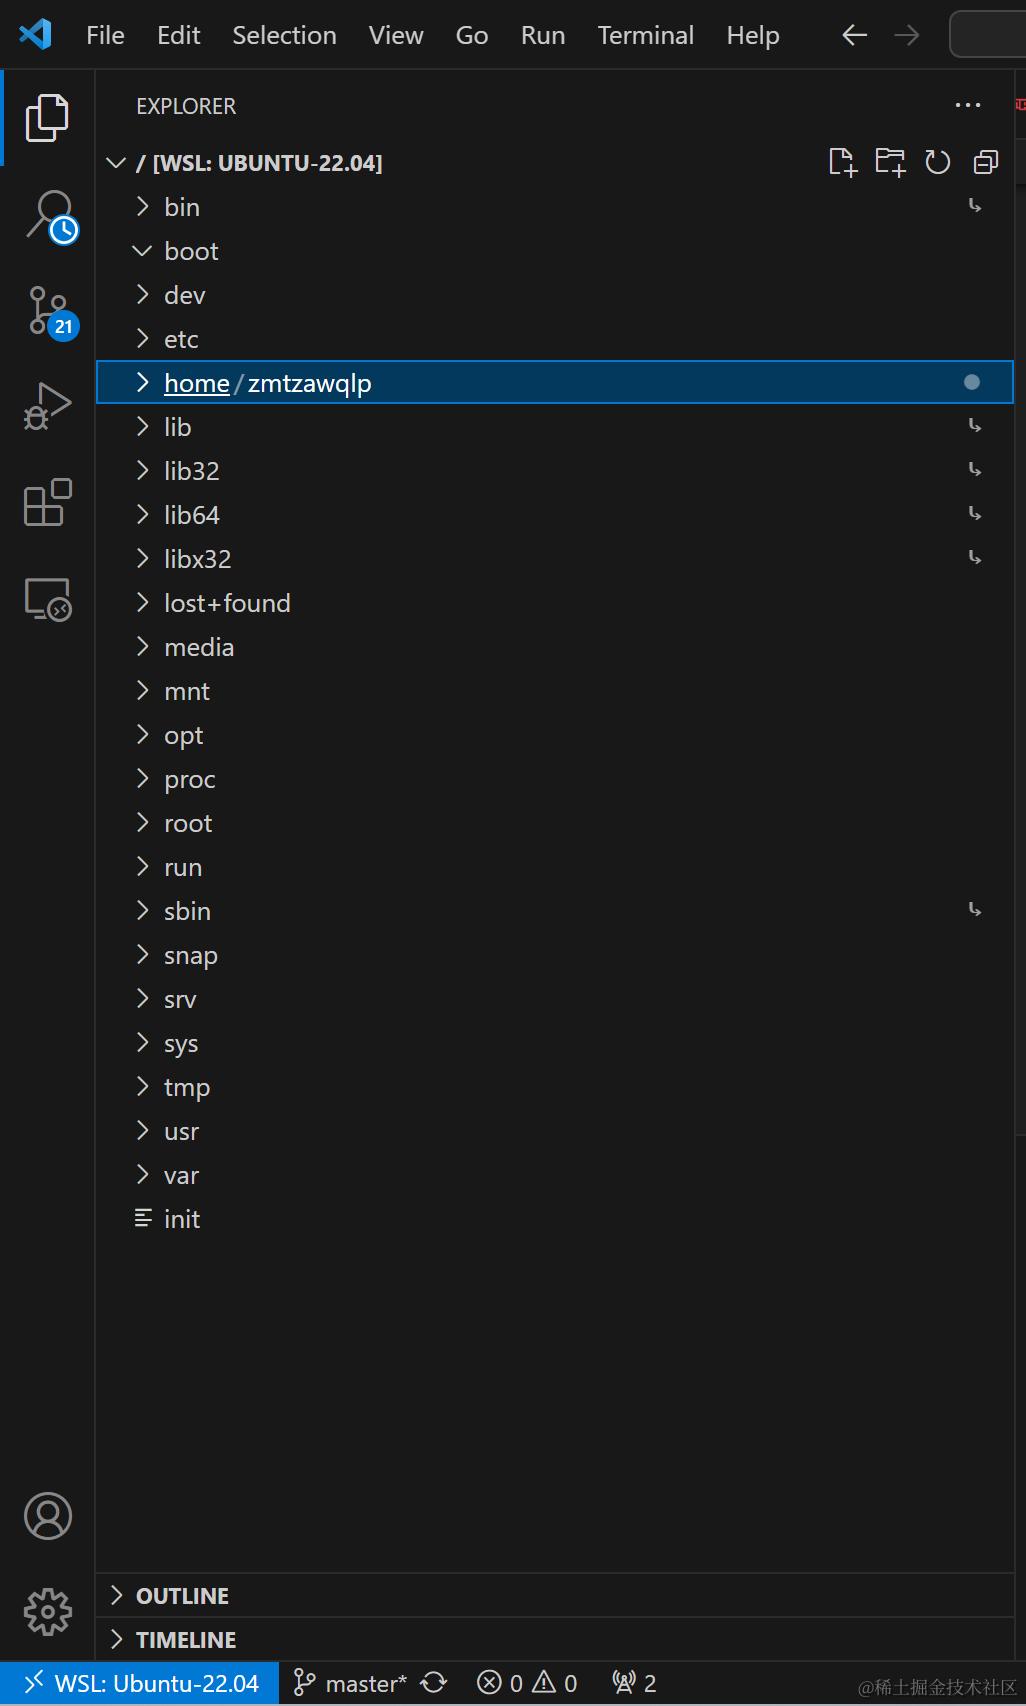Screen dimensions: 1026x1706
Task: Open the Extensions view
Action: click(48, 503)
